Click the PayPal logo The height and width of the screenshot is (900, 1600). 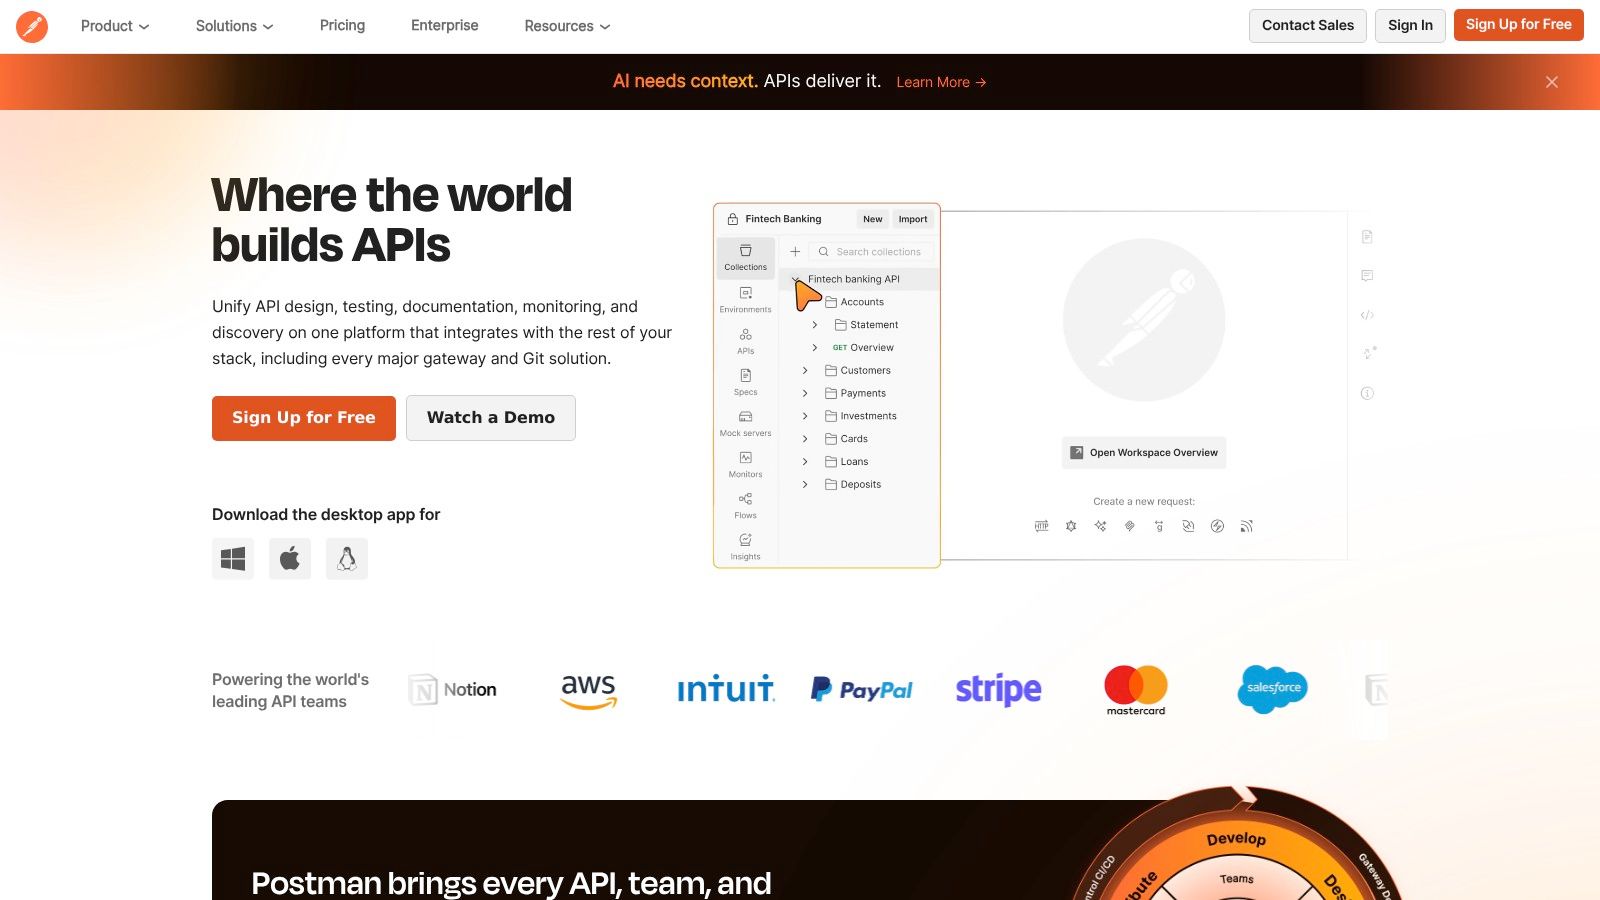tap(861, 690)
